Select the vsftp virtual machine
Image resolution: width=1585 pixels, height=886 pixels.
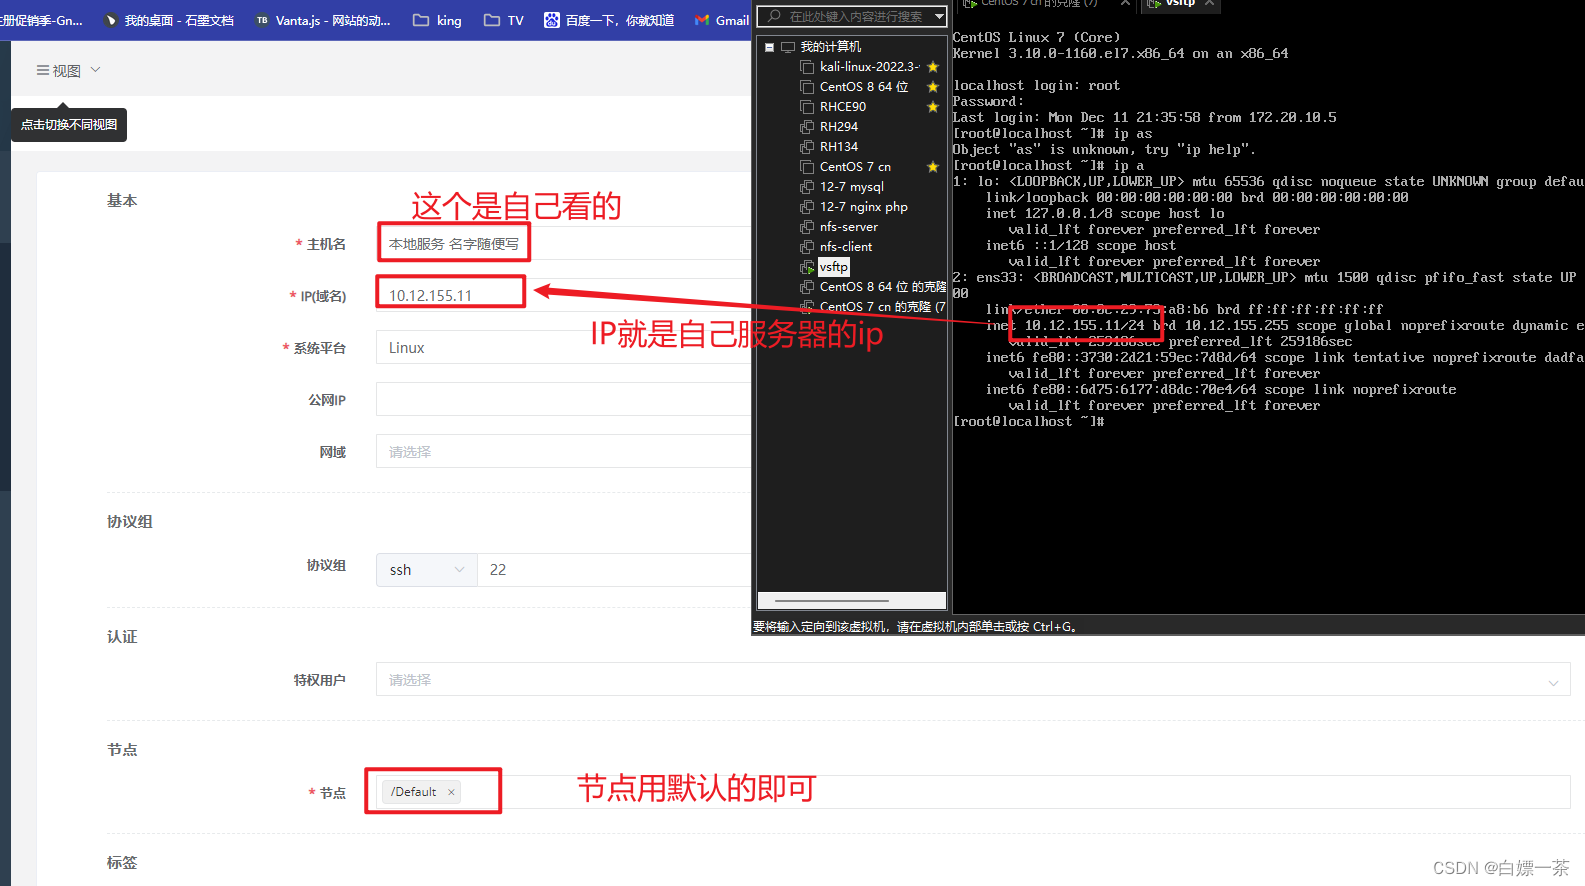point(834,267)
